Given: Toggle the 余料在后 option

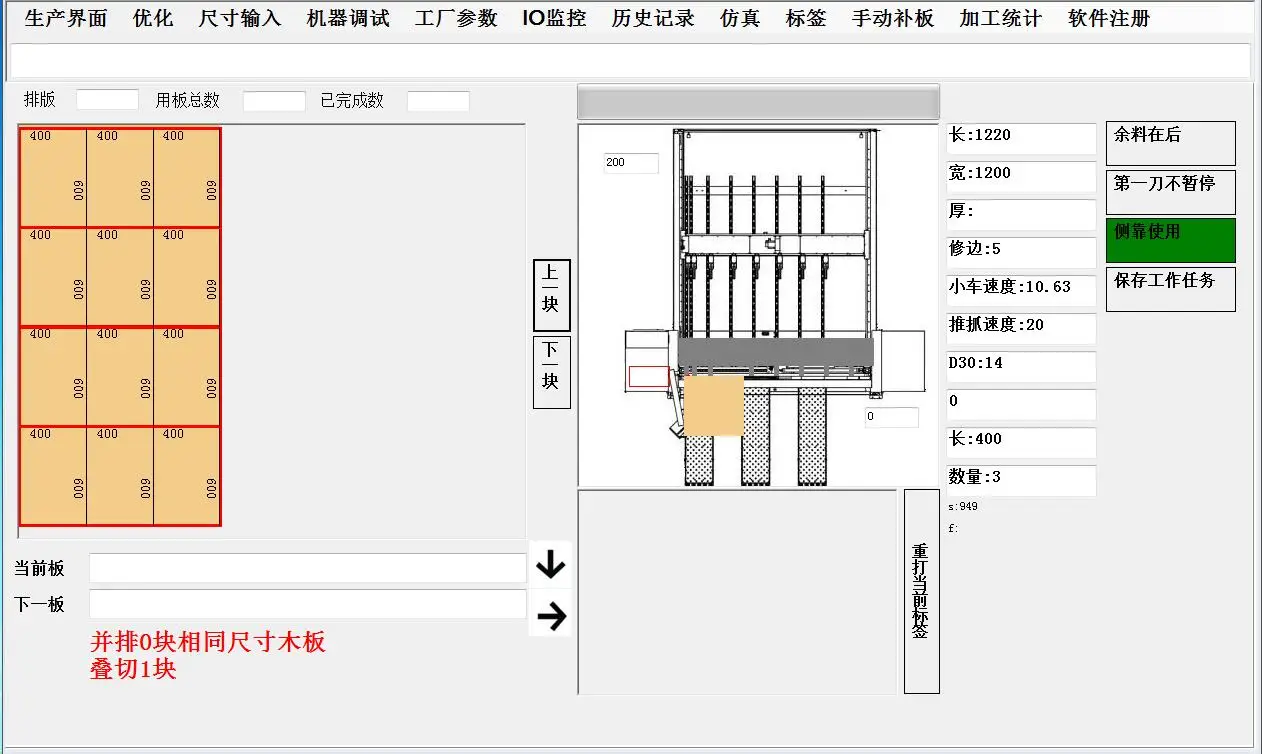Looking at the screenshot, I should coord(1170,143).
